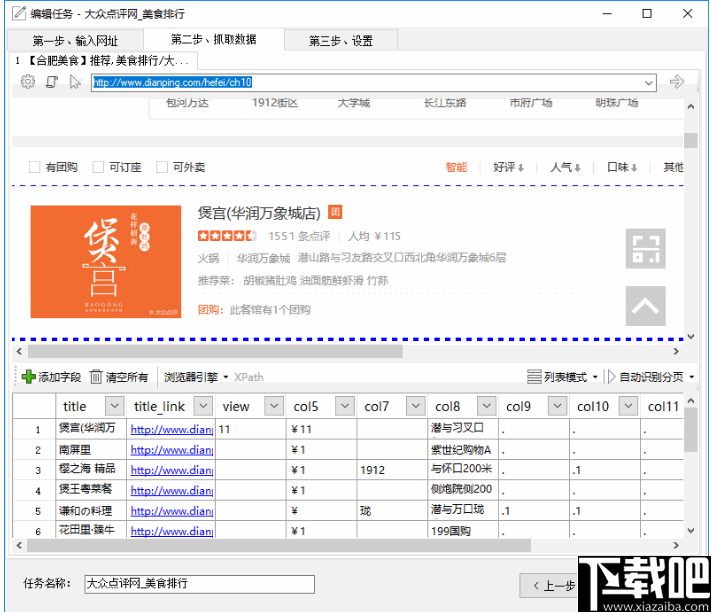Viewport: 713px width, 612px height.
Task: Click the web view horizontal scrollbar thumb
Action: point(215,351)
